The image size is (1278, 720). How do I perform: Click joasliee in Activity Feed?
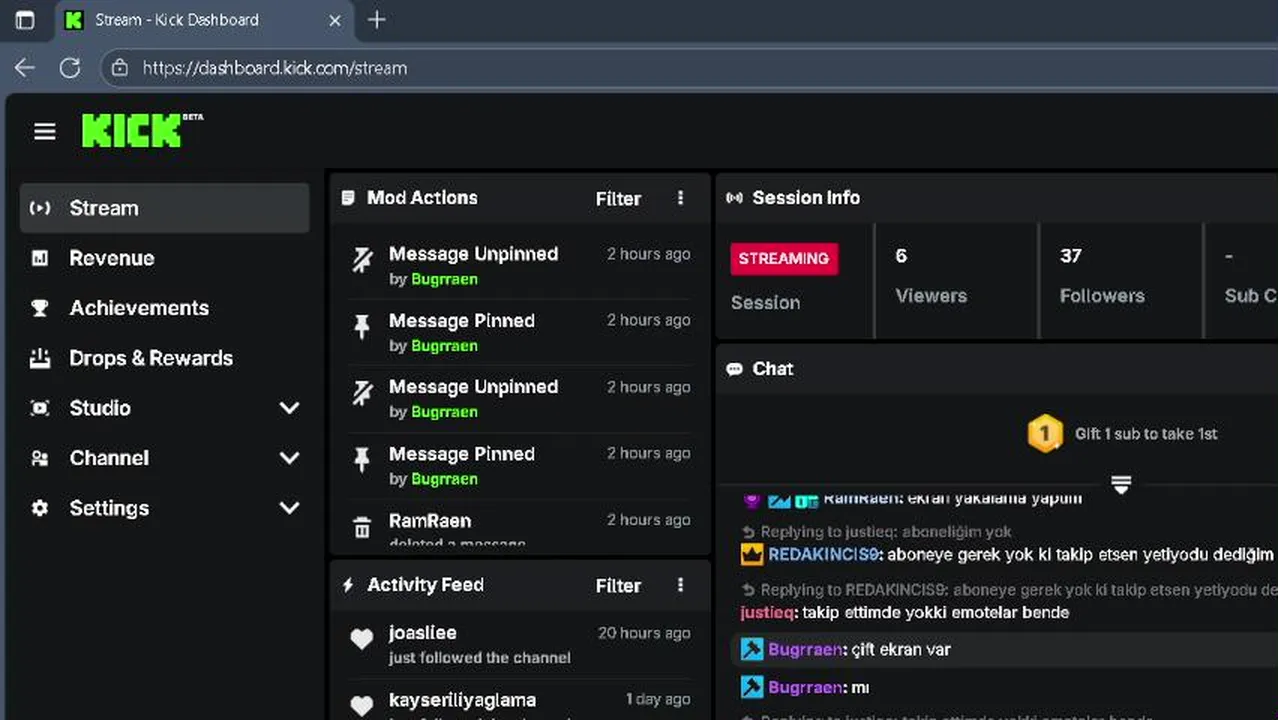pos(422,633)
